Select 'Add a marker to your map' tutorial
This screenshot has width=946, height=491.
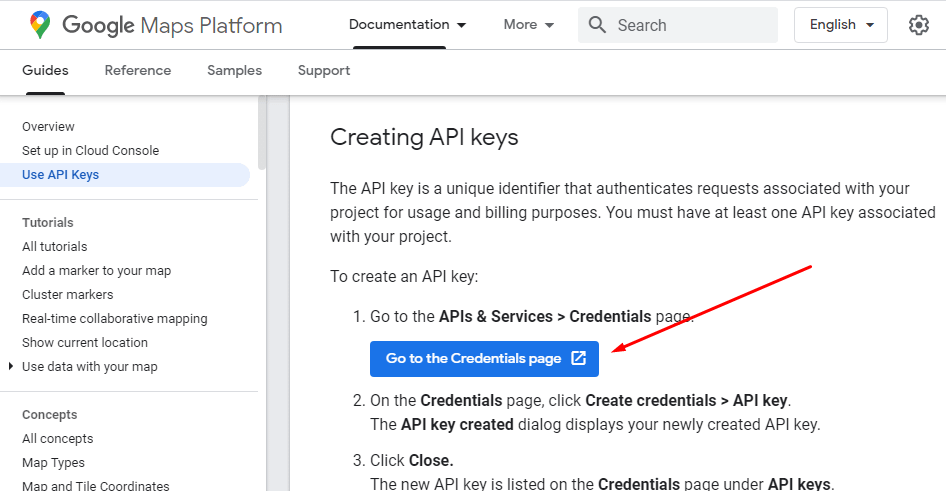point(96,271)
